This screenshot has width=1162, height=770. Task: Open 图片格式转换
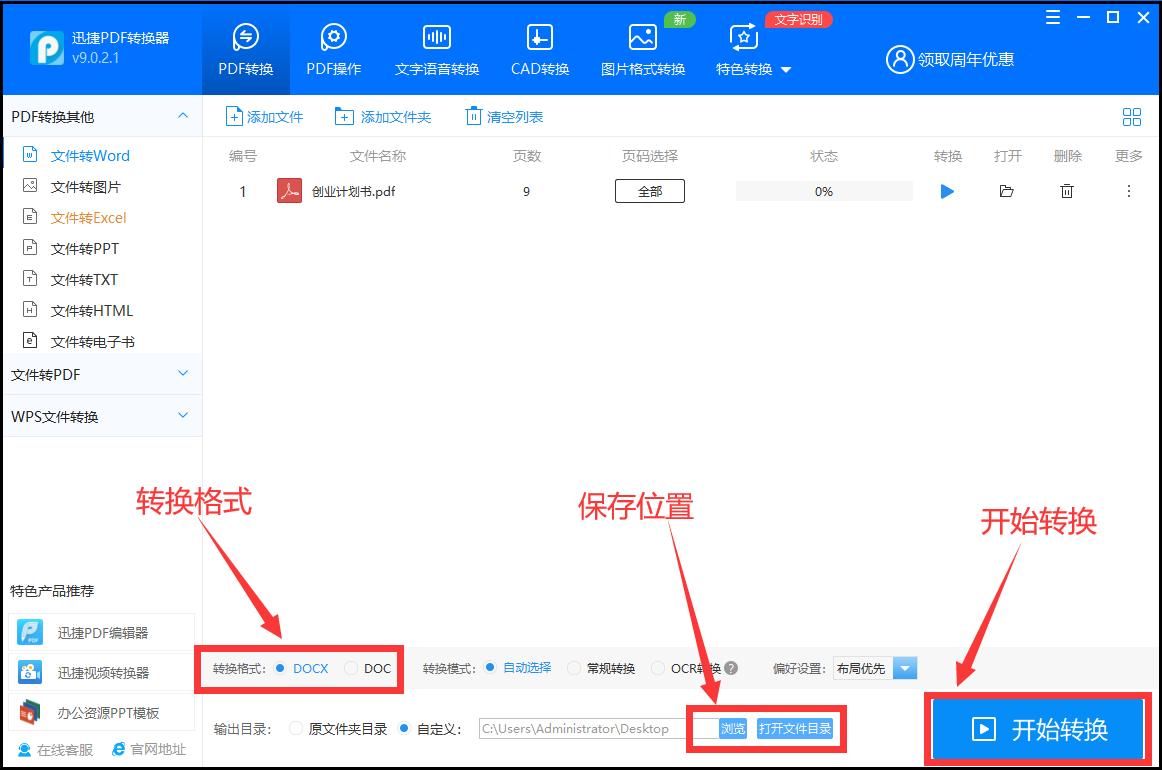tap(642, 47)
